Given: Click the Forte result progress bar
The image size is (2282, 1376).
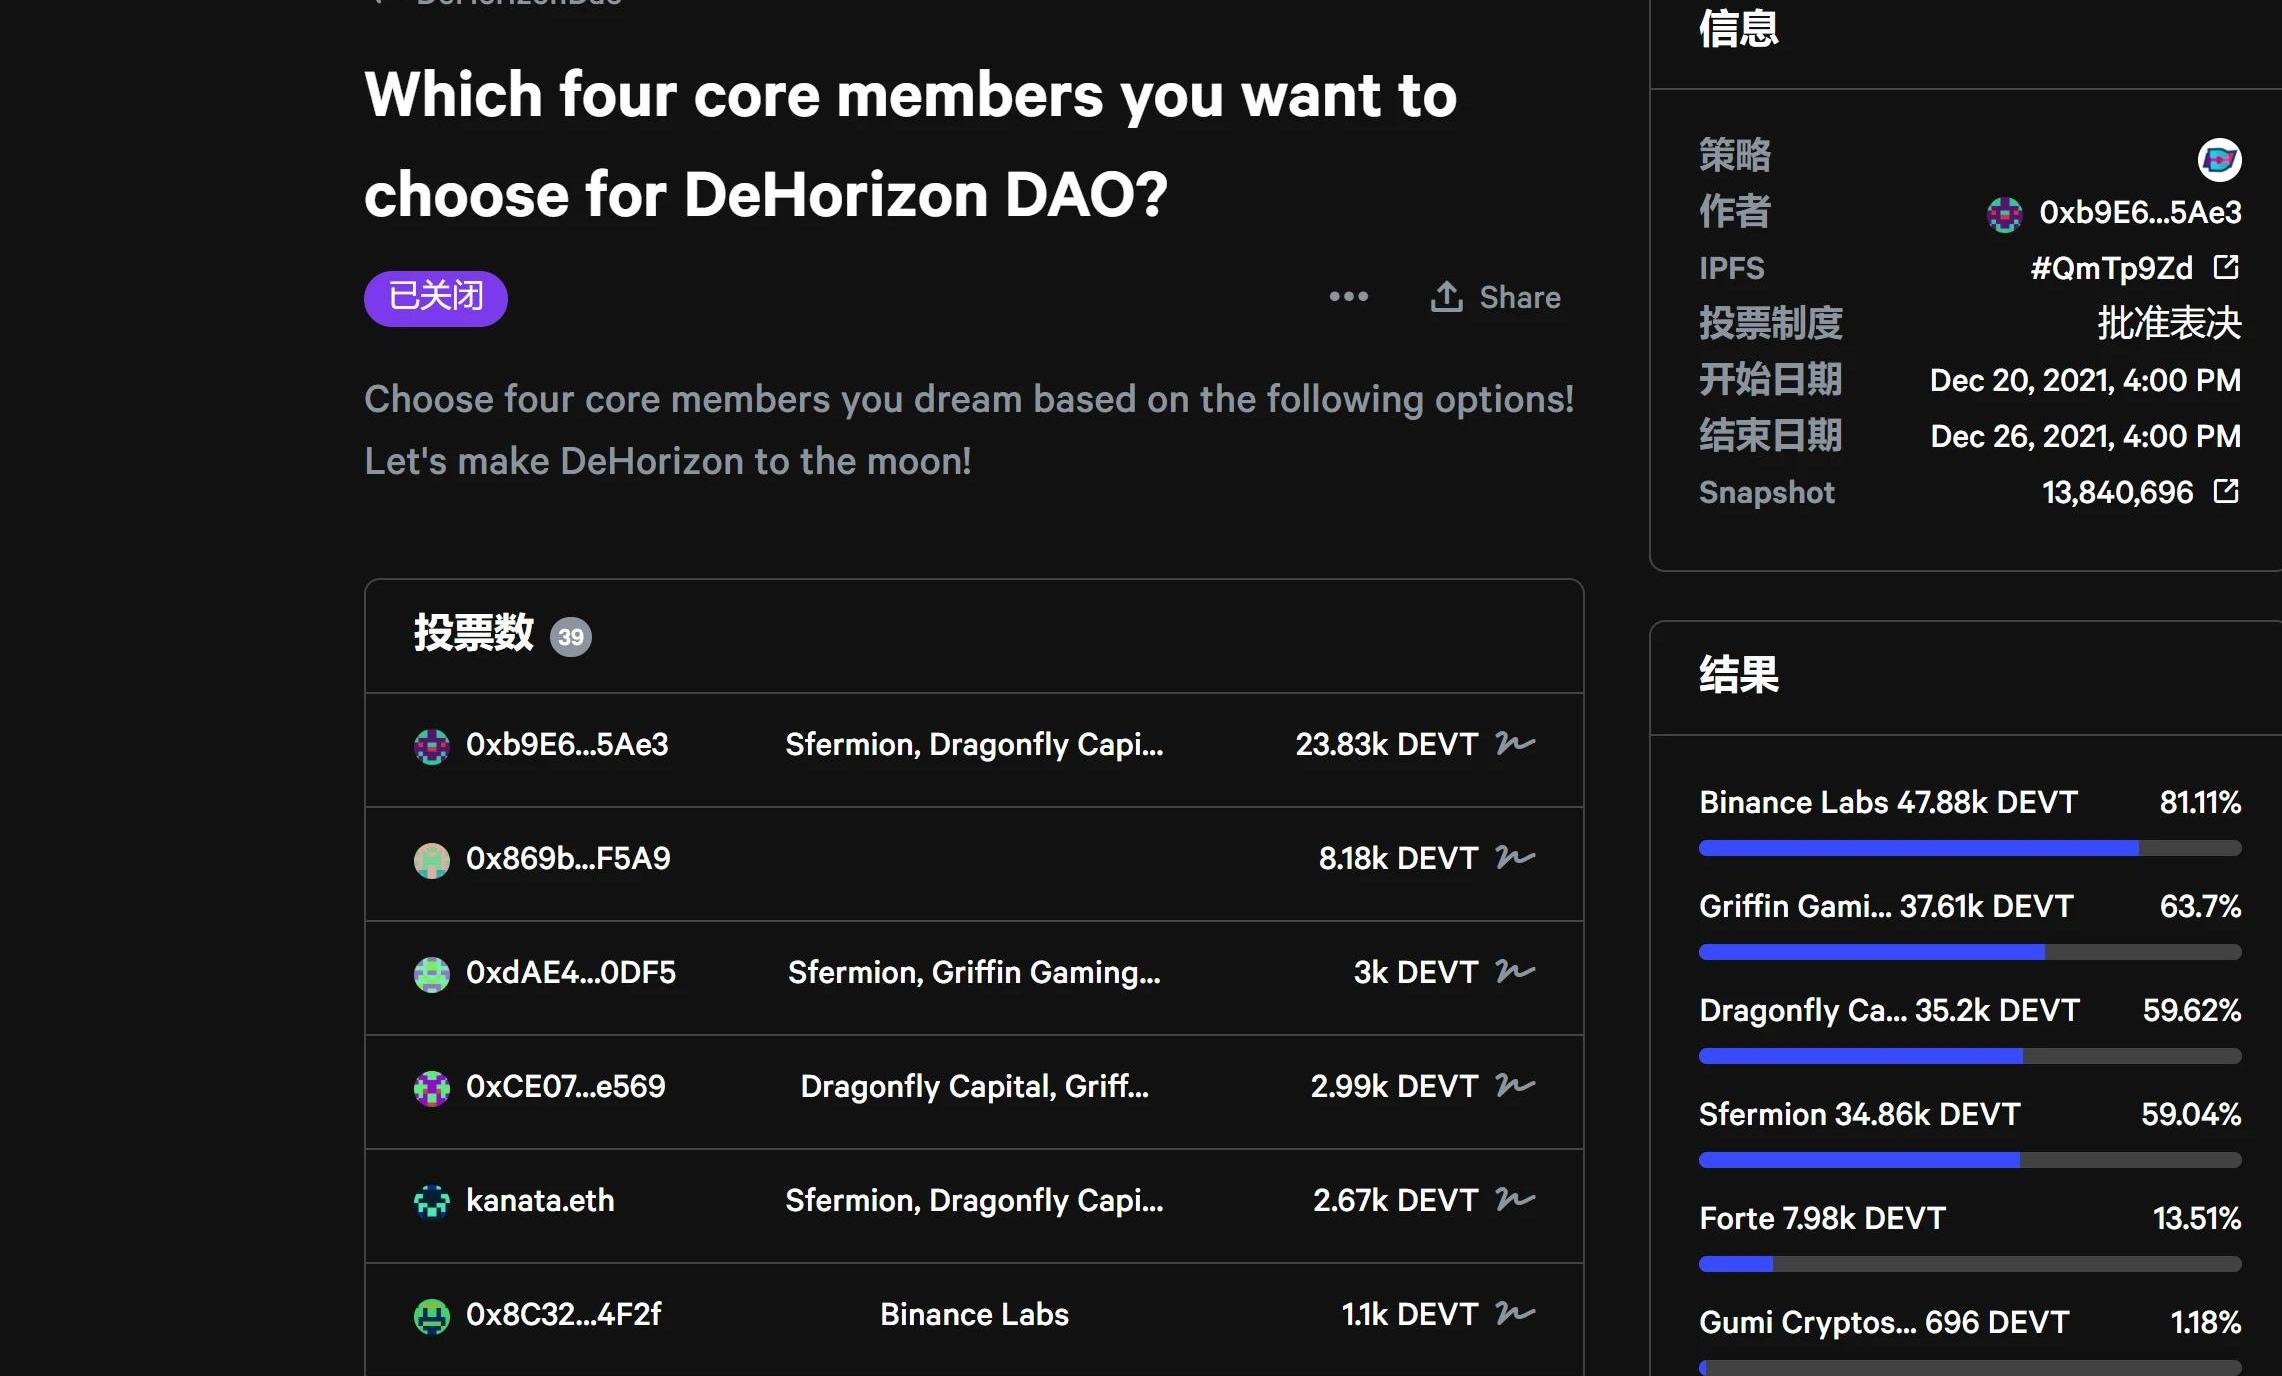Looking at the screenshot, I should point(1969,1264).
